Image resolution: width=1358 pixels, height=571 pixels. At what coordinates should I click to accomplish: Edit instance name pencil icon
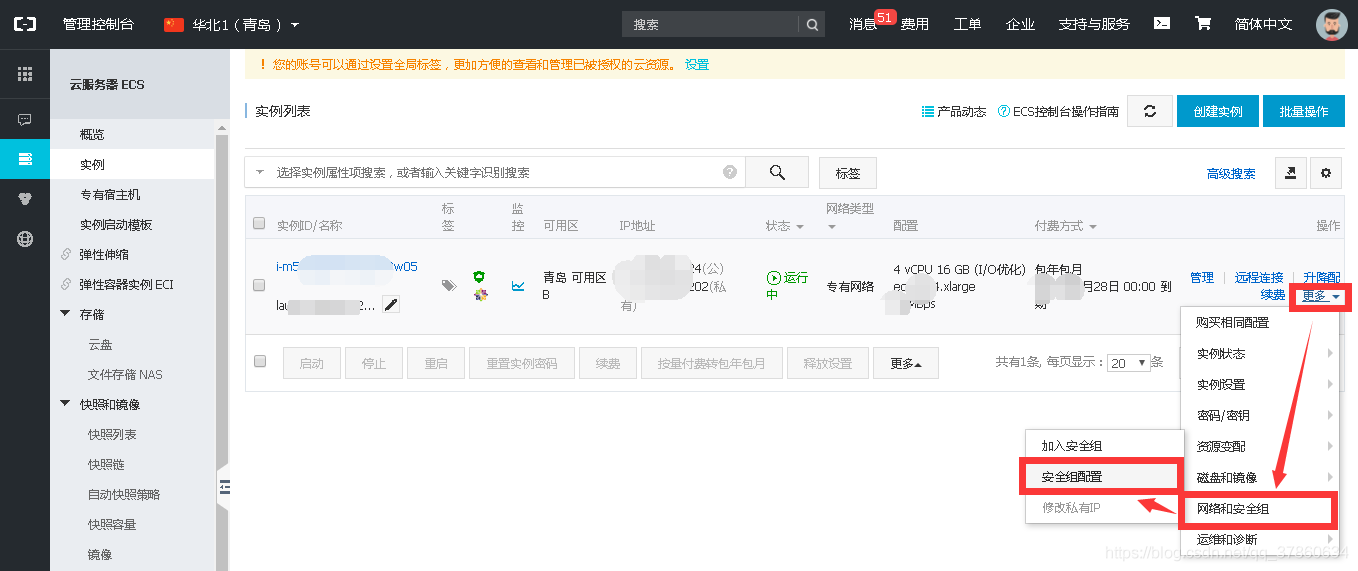point(391,304)
